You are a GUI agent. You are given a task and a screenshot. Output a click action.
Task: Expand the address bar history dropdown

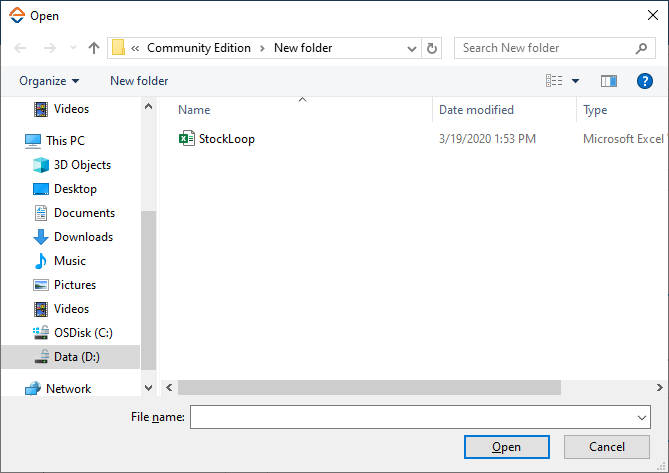pyautogui.click(x=413, y=48)
